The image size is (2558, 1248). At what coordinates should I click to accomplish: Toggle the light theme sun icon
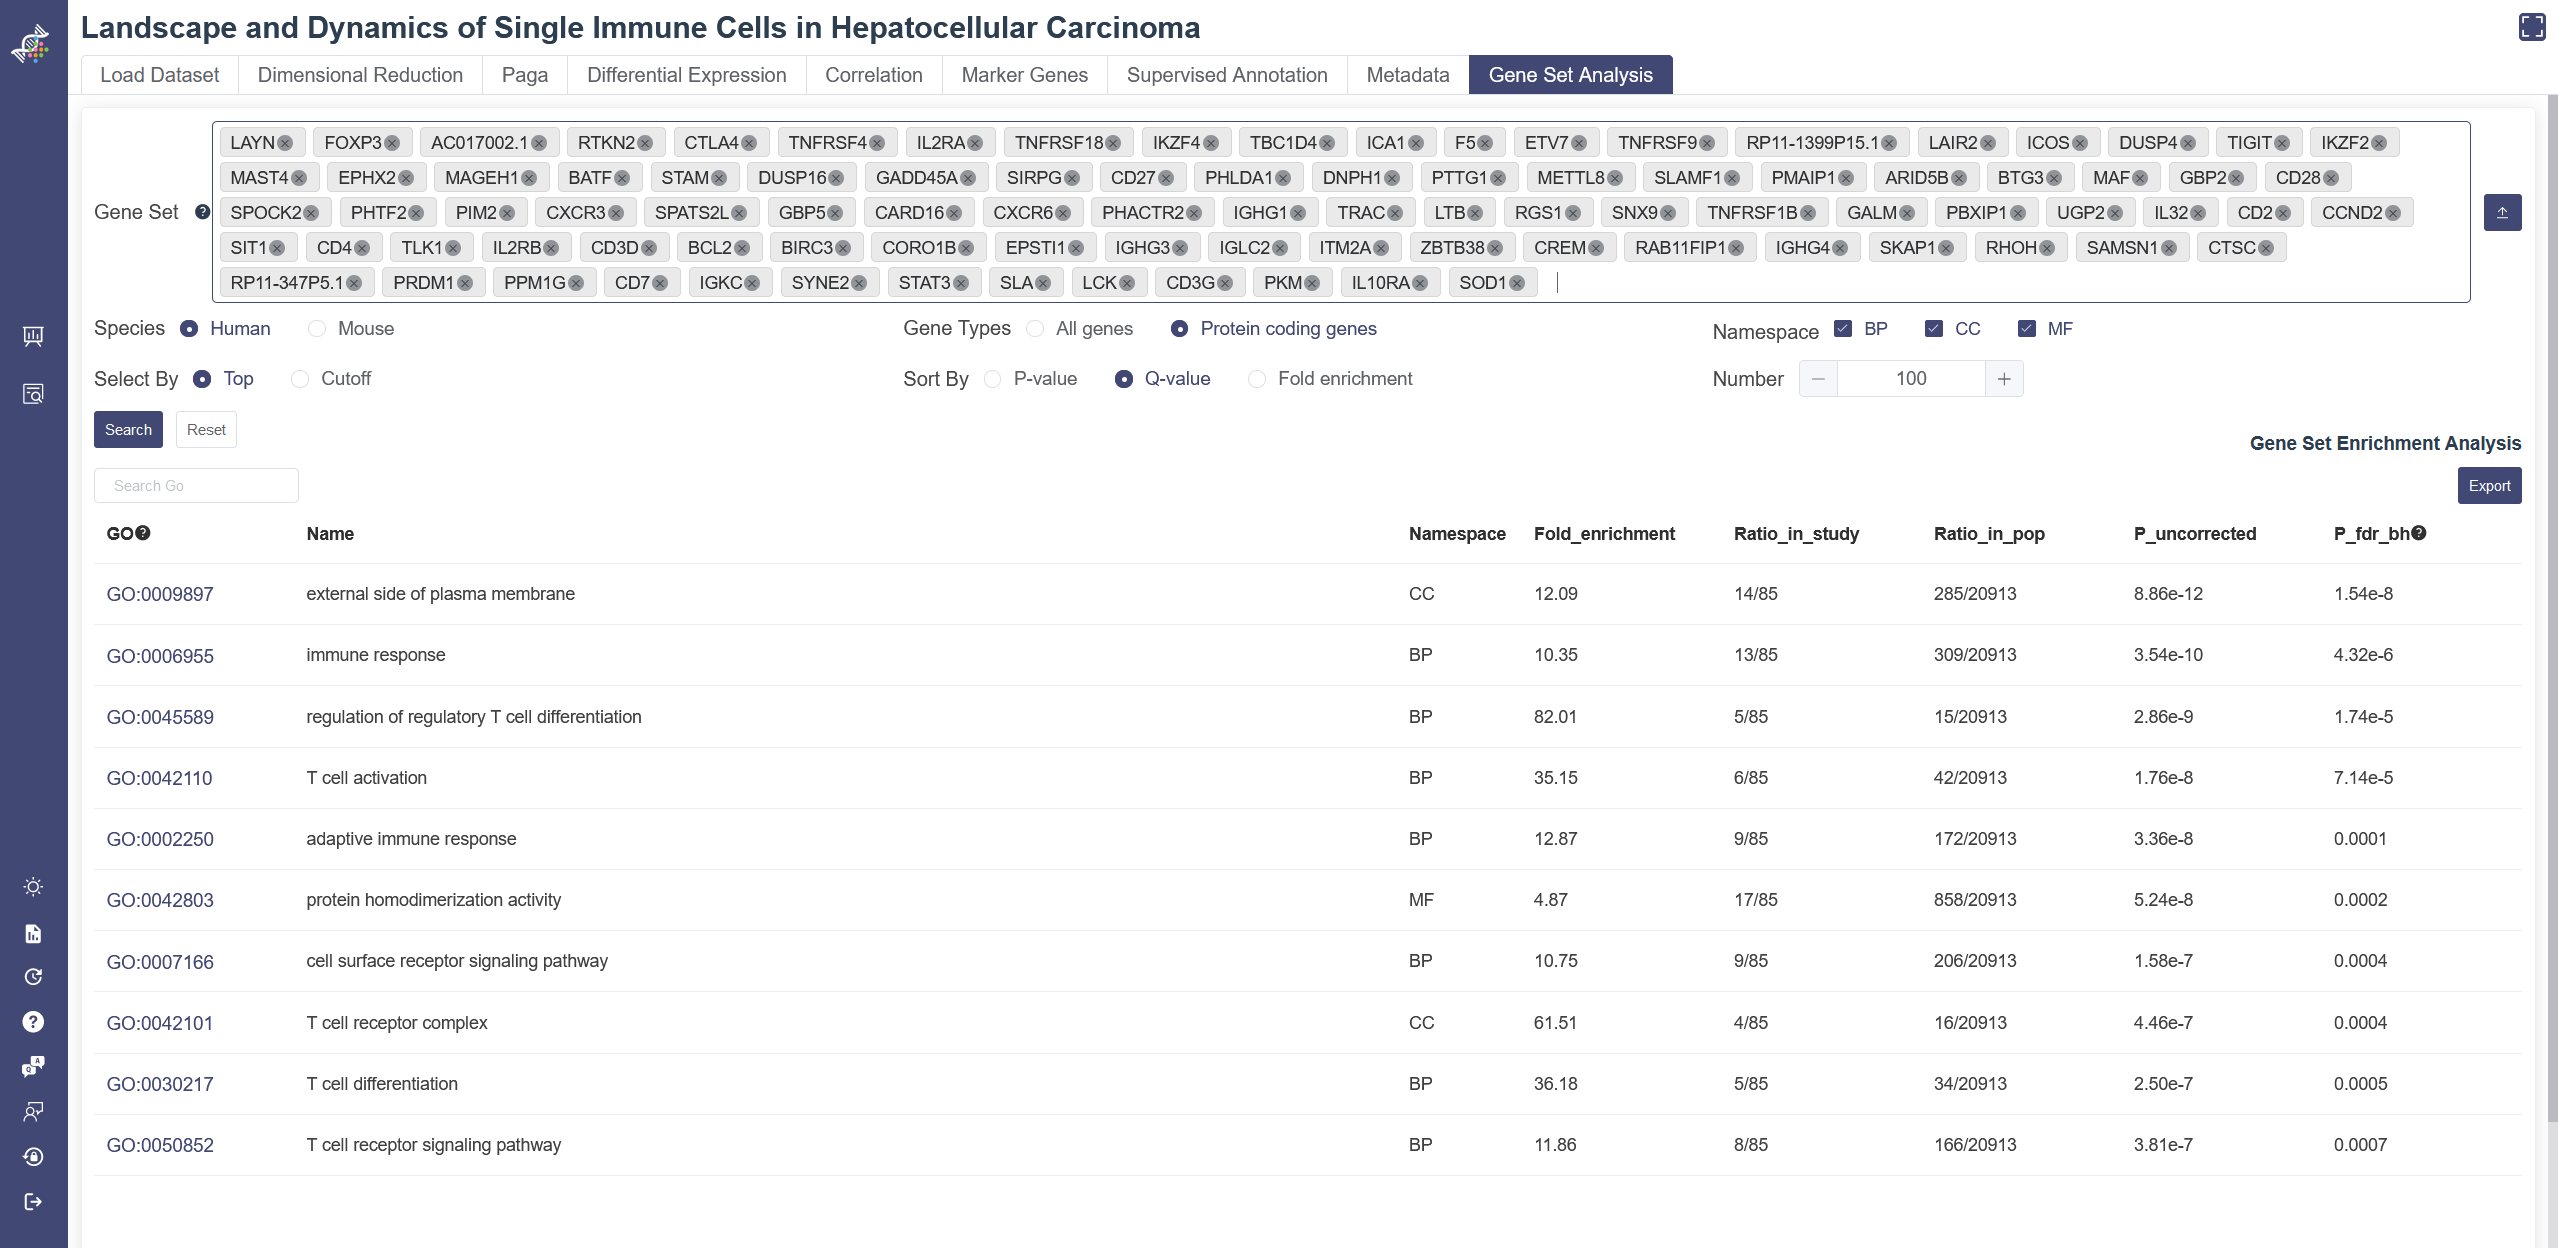click(33, 887)
